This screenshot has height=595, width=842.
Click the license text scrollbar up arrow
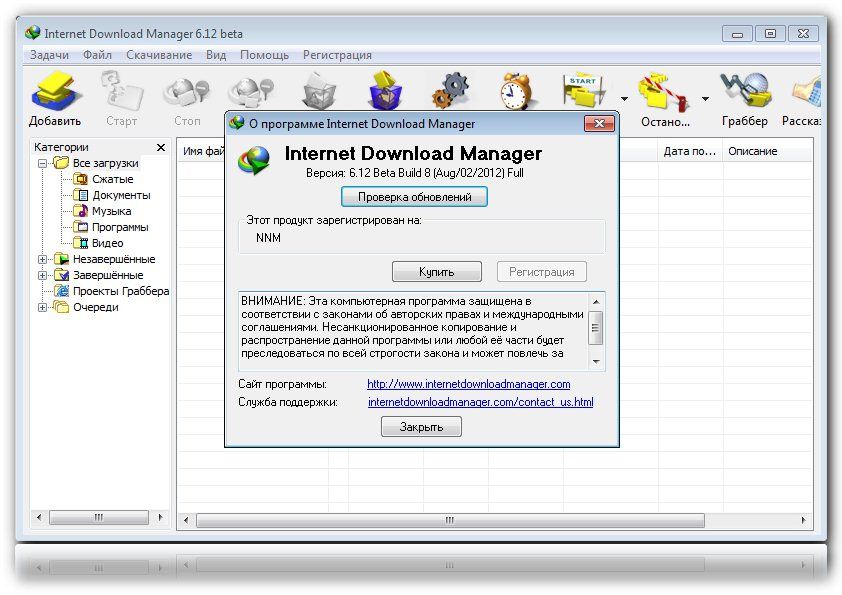pyautogui.click(x=596, y=301)
